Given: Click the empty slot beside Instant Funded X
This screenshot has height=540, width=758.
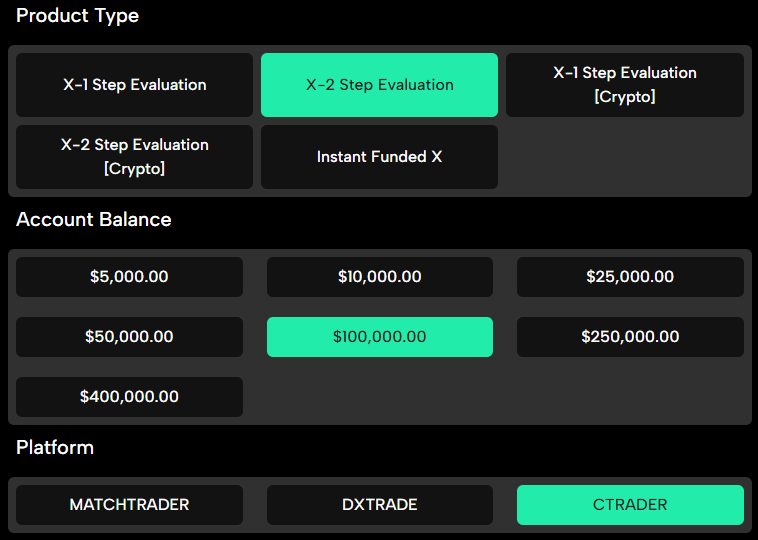Looking at the screenshot, I should [x=625, y=157].
